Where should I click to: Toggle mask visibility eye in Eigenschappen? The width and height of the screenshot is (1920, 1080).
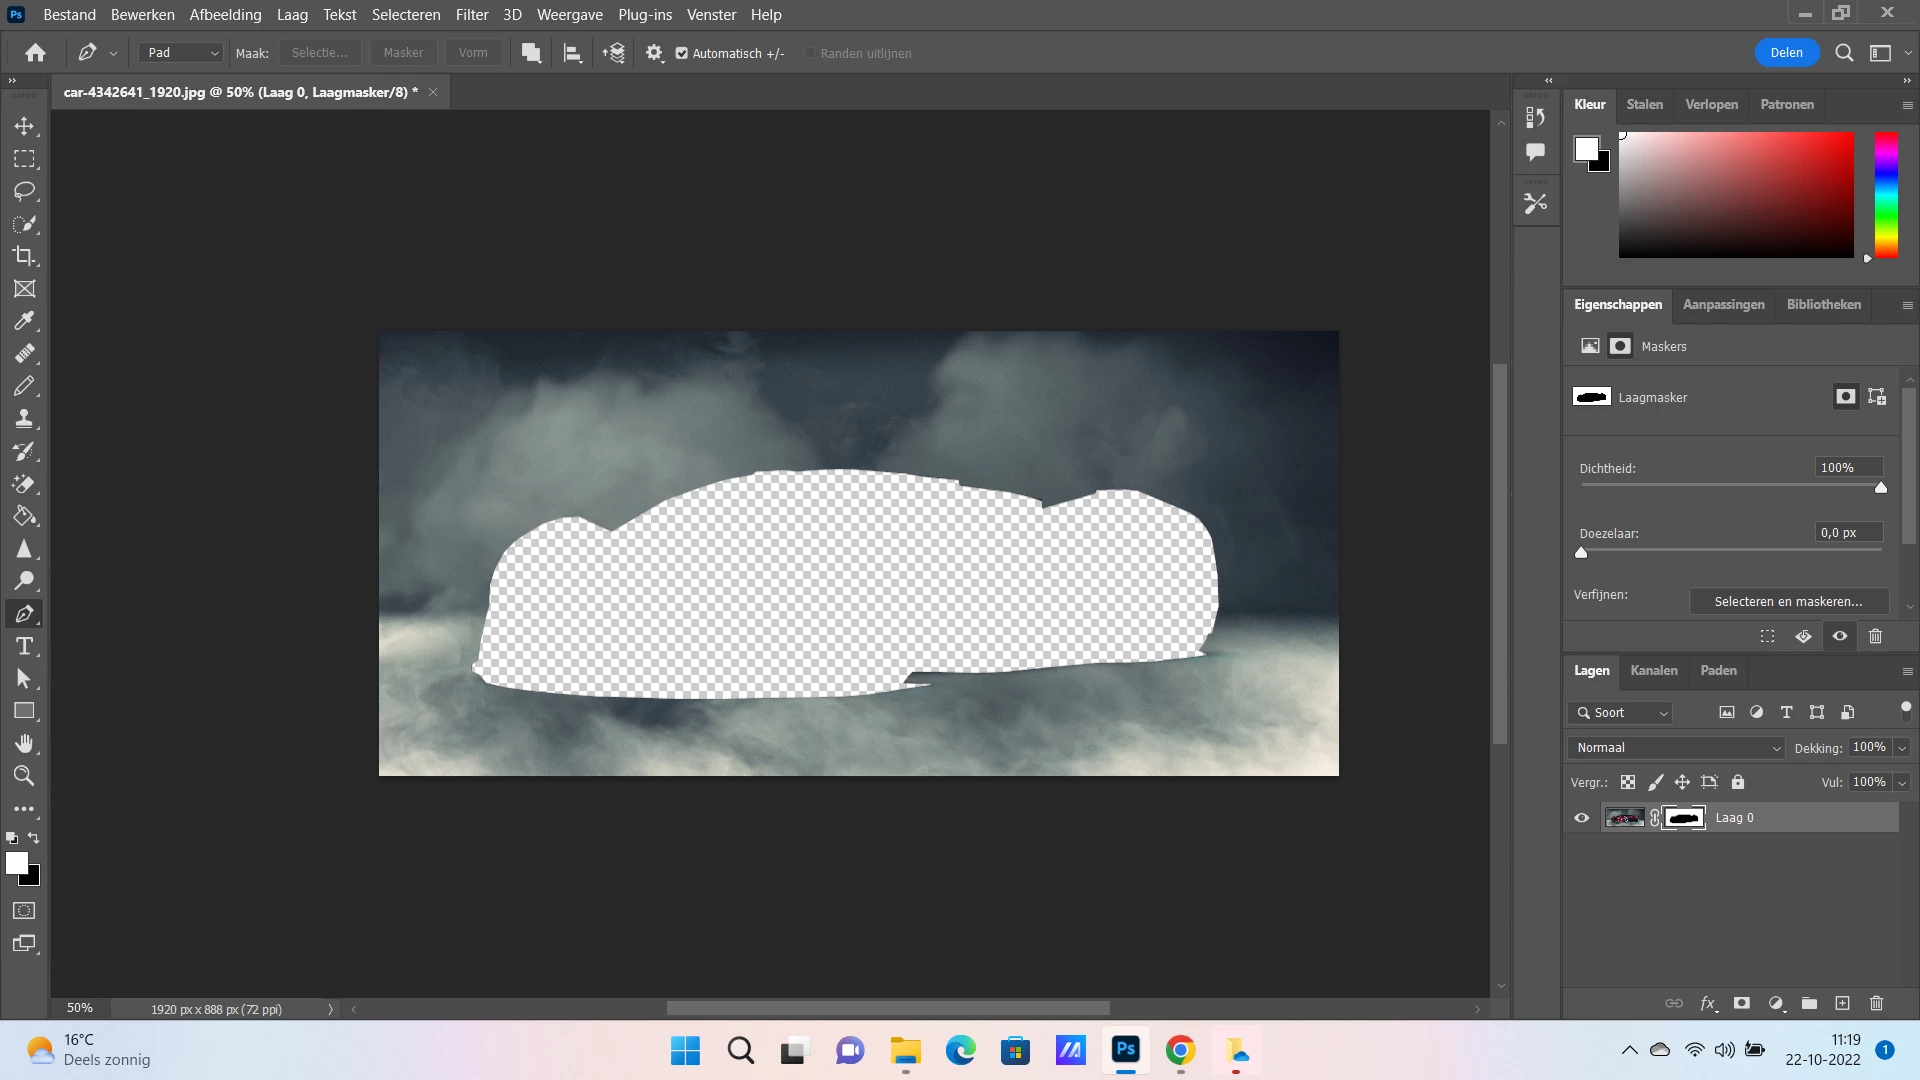point(1839,636)
